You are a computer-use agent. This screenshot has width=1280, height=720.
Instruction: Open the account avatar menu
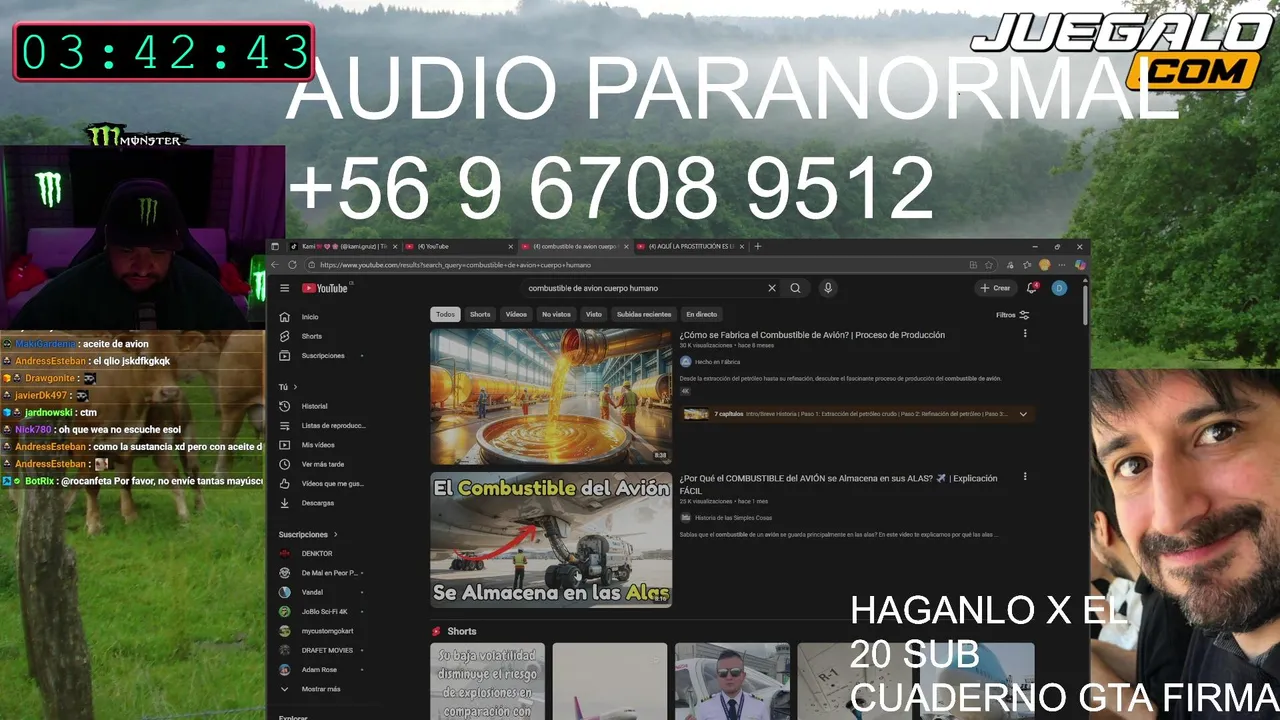coord(1059,288)
